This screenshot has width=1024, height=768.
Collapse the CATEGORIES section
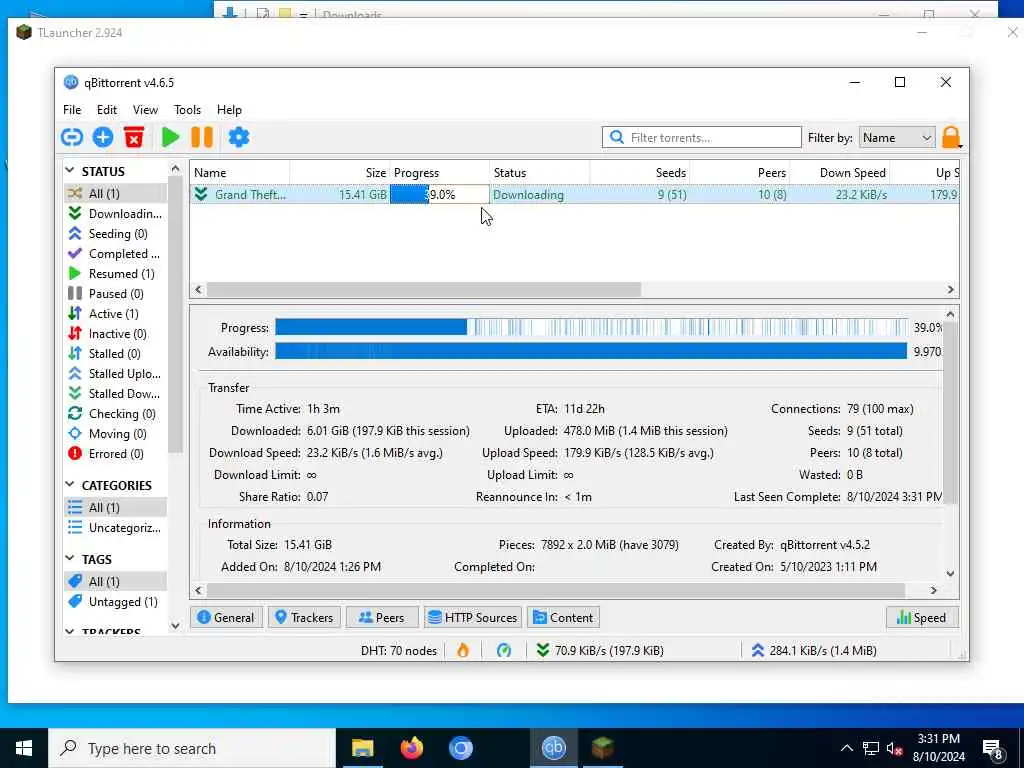tap(70, 485)
